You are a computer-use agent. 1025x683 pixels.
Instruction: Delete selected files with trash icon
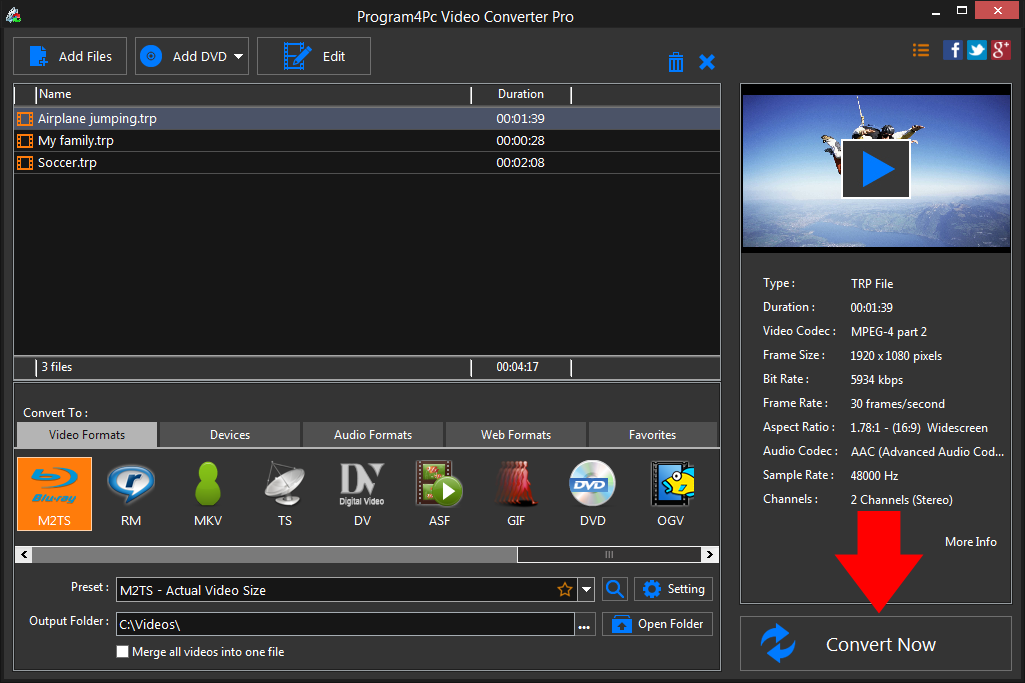click(676, 61)
